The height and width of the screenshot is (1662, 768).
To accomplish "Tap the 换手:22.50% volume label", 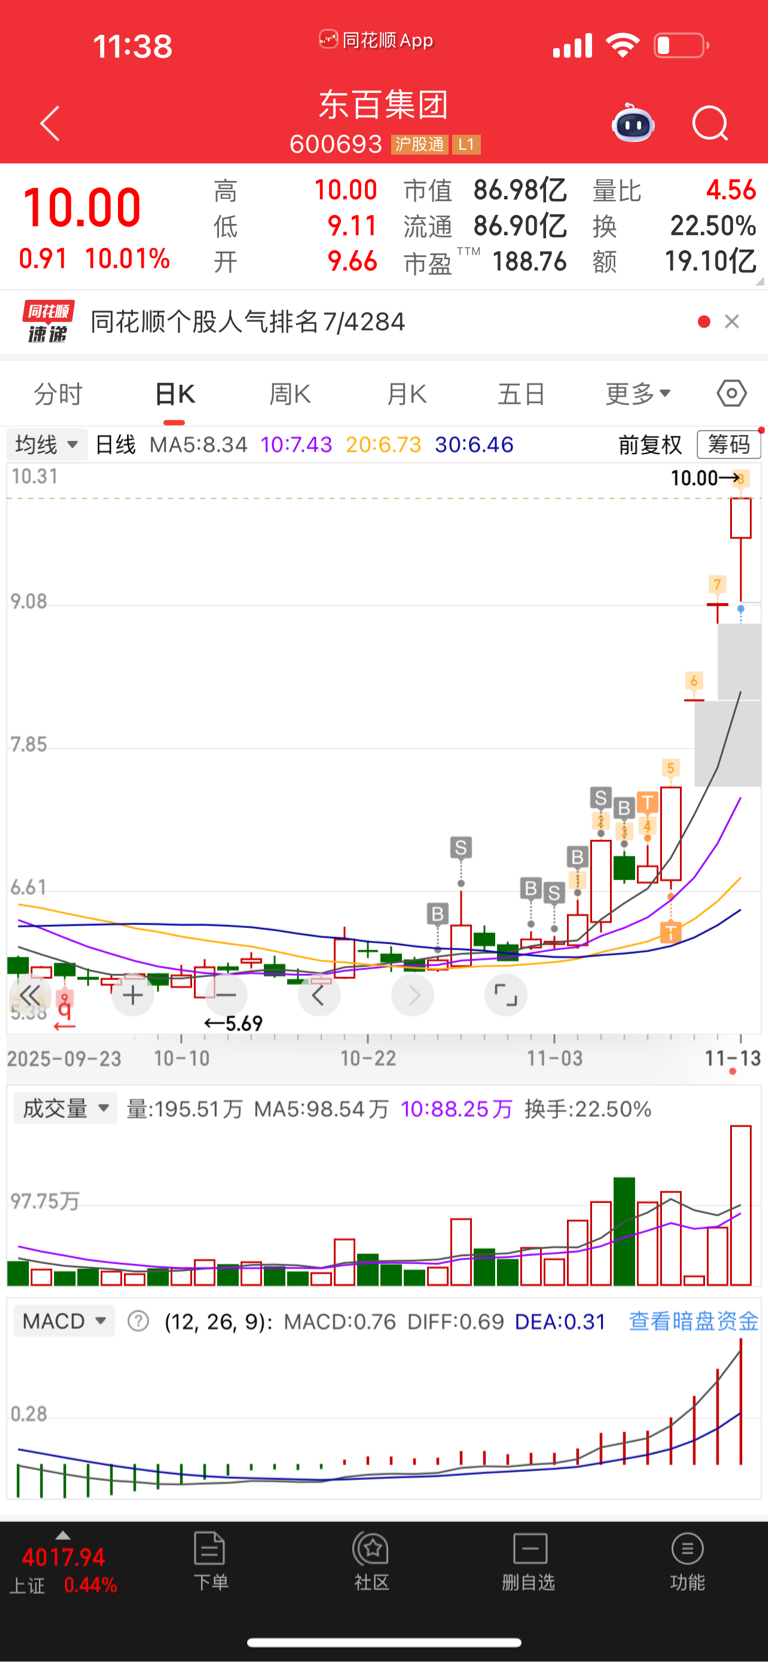I will coord(588,1109).
